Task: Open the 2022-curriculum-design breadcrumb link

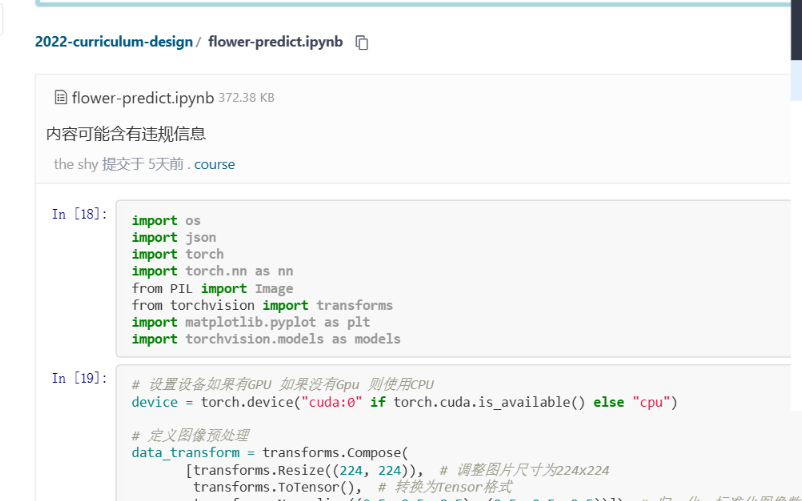Action: click(x=114, y=41)
